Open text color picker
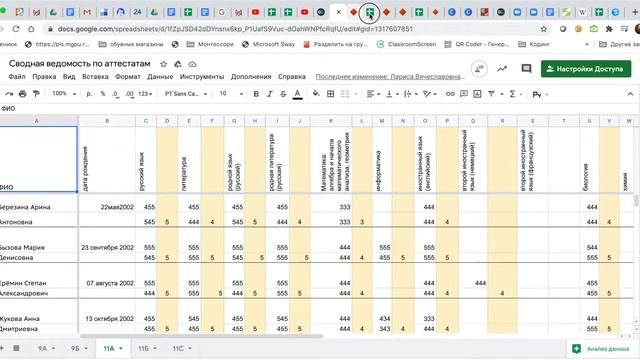Screen dimensions: 640x360 (x=298, y=94)
